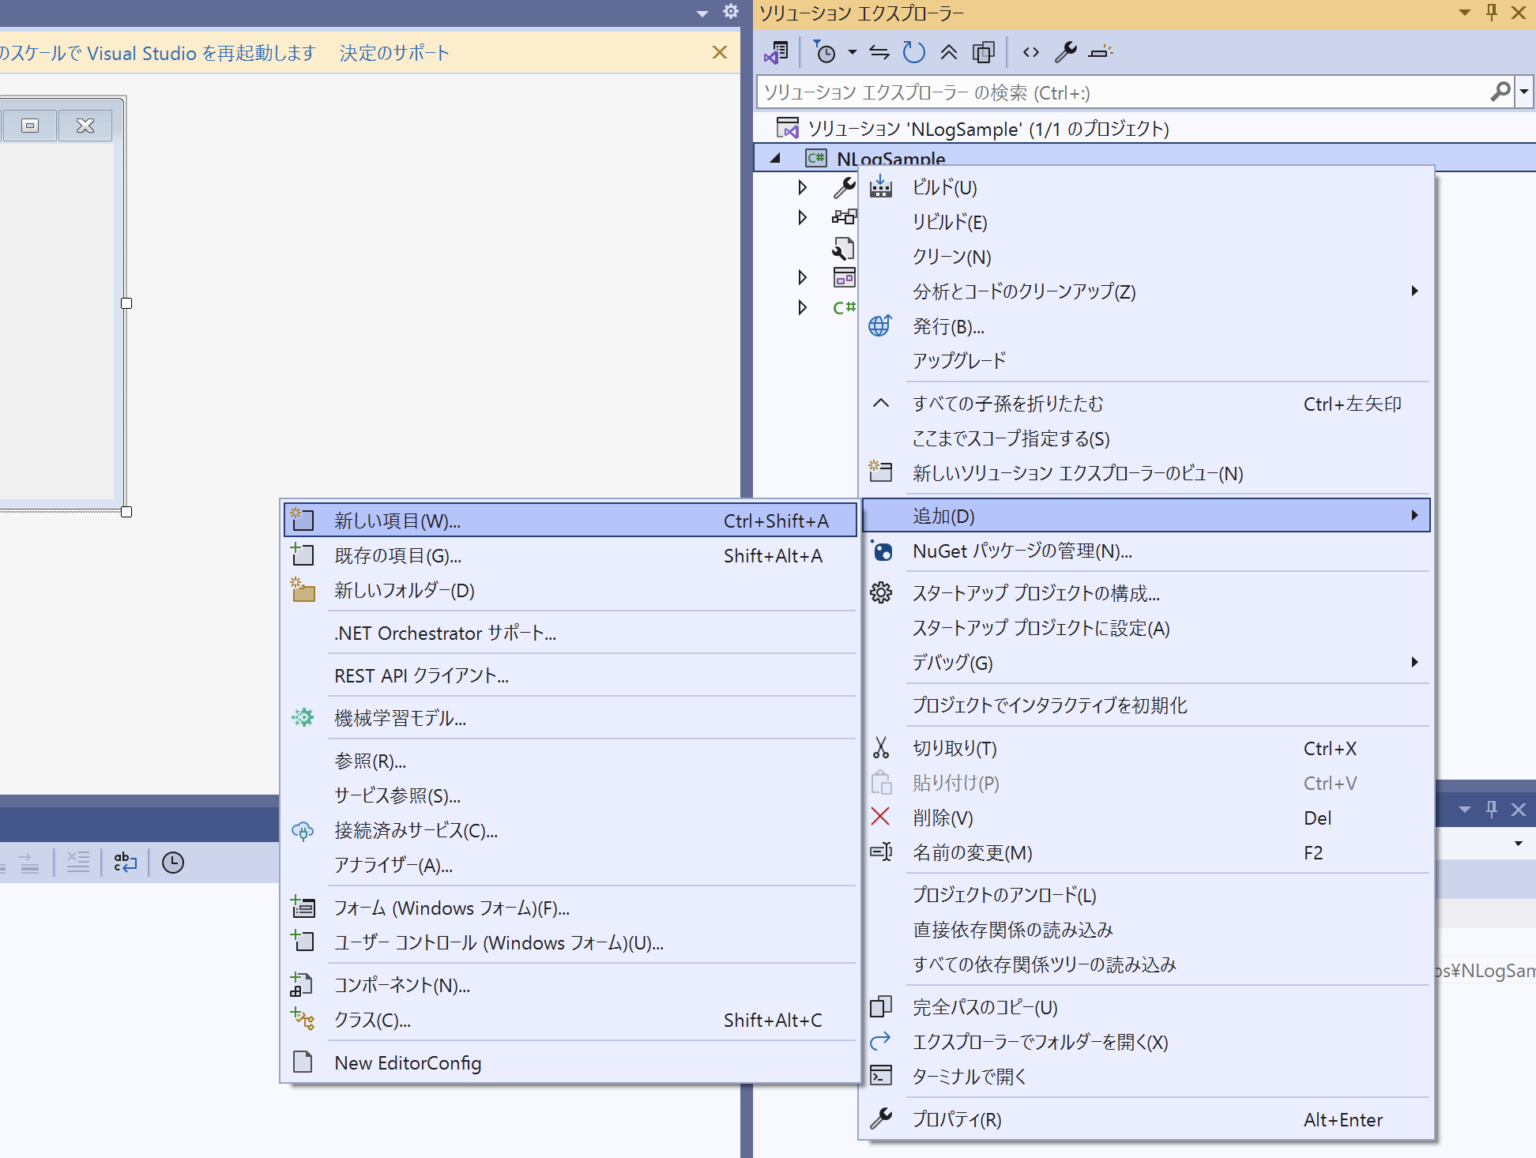Dismiss the yellow notification bar with its X

click(719, 52)
